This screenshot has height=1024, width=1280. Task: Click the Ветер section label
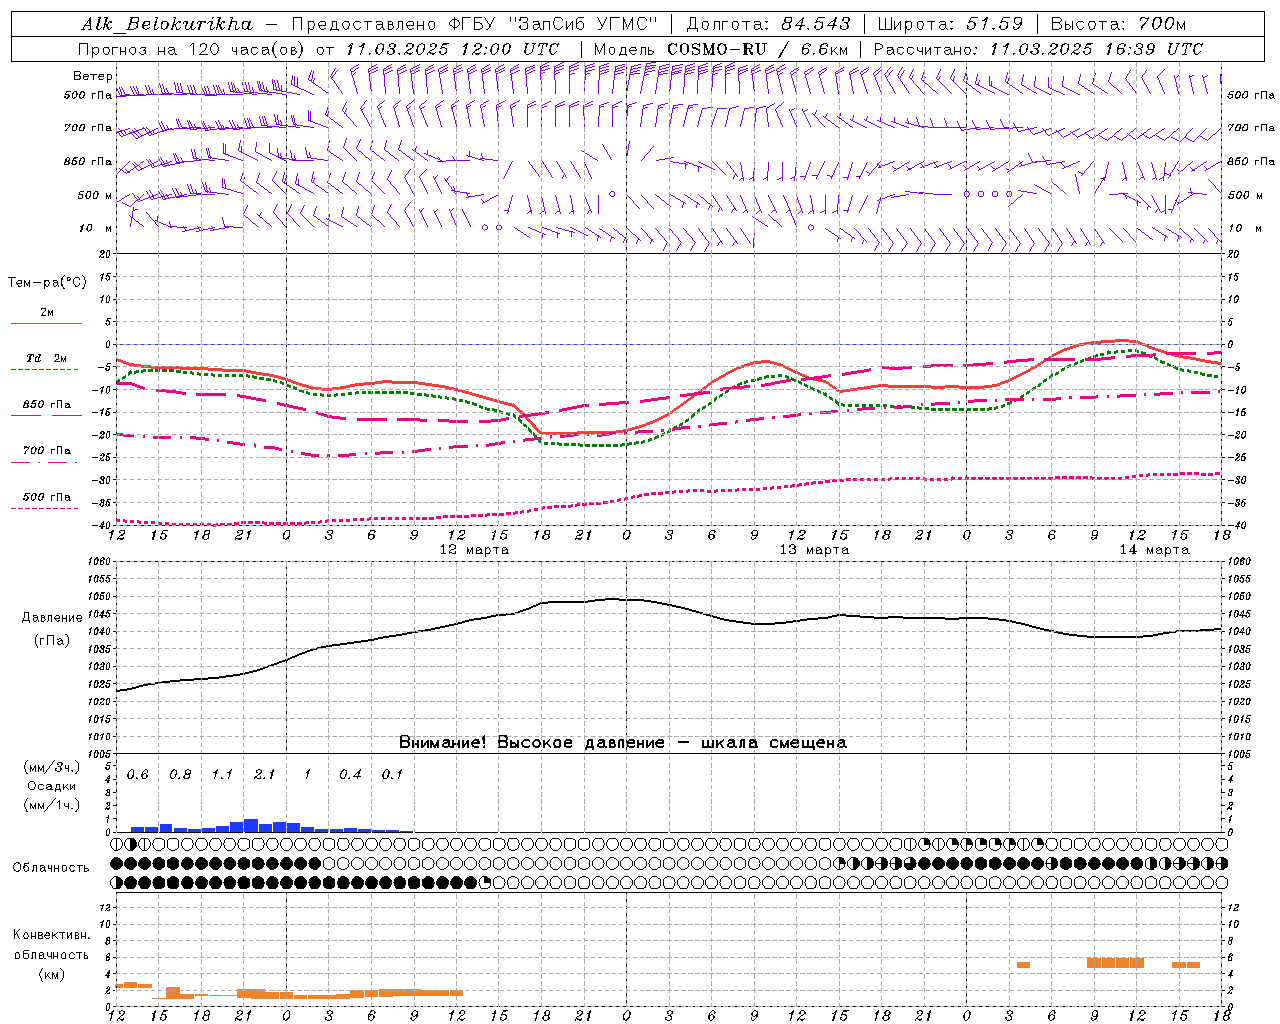coord(93,76)
